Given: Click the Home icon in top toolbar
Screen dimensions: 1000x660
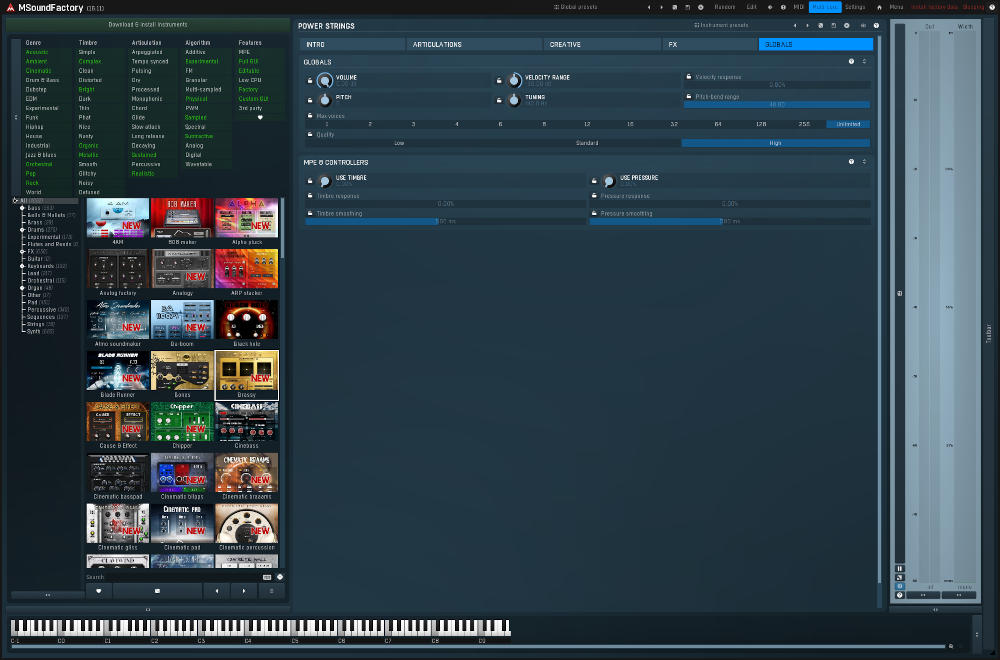Looking at the screenshot, I should tap(879, 7).
